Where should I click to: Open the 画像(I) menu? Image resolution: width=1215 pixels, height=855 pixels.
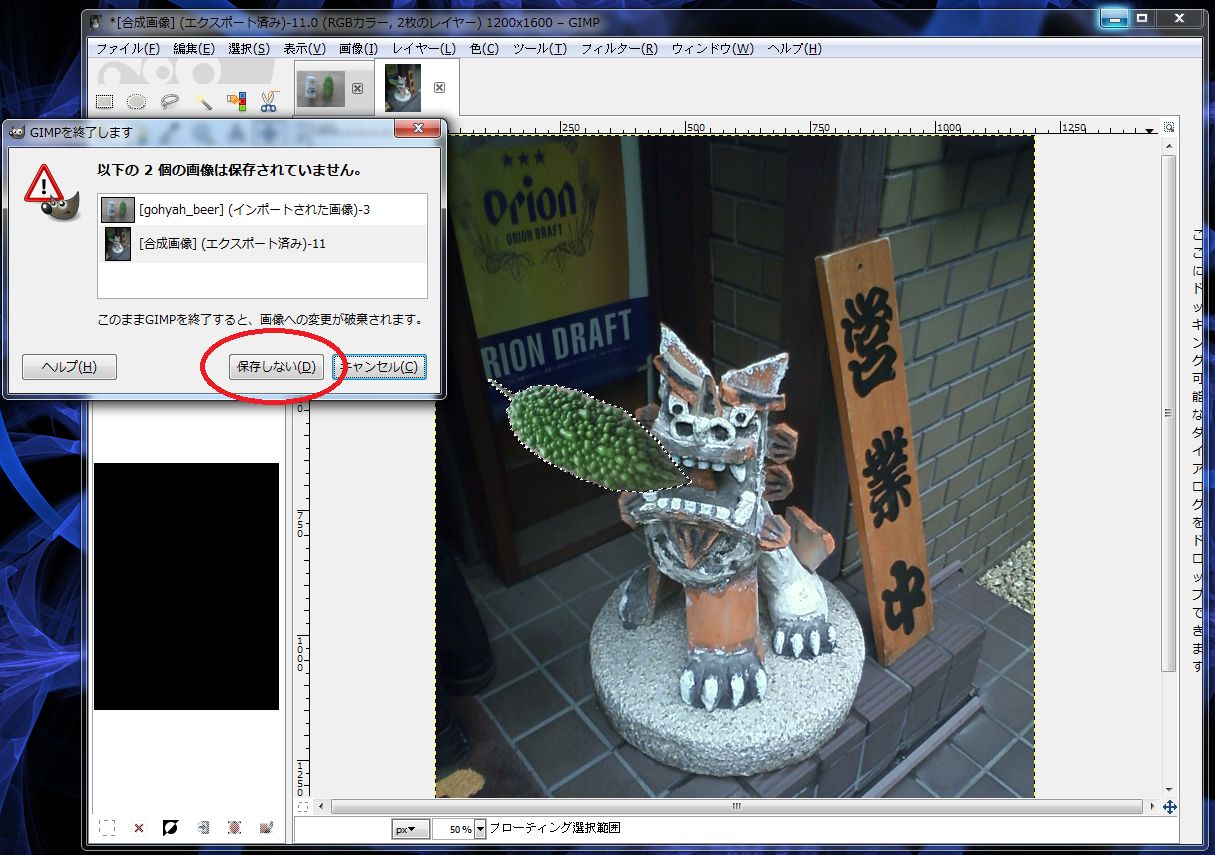[x=358, y=49]
